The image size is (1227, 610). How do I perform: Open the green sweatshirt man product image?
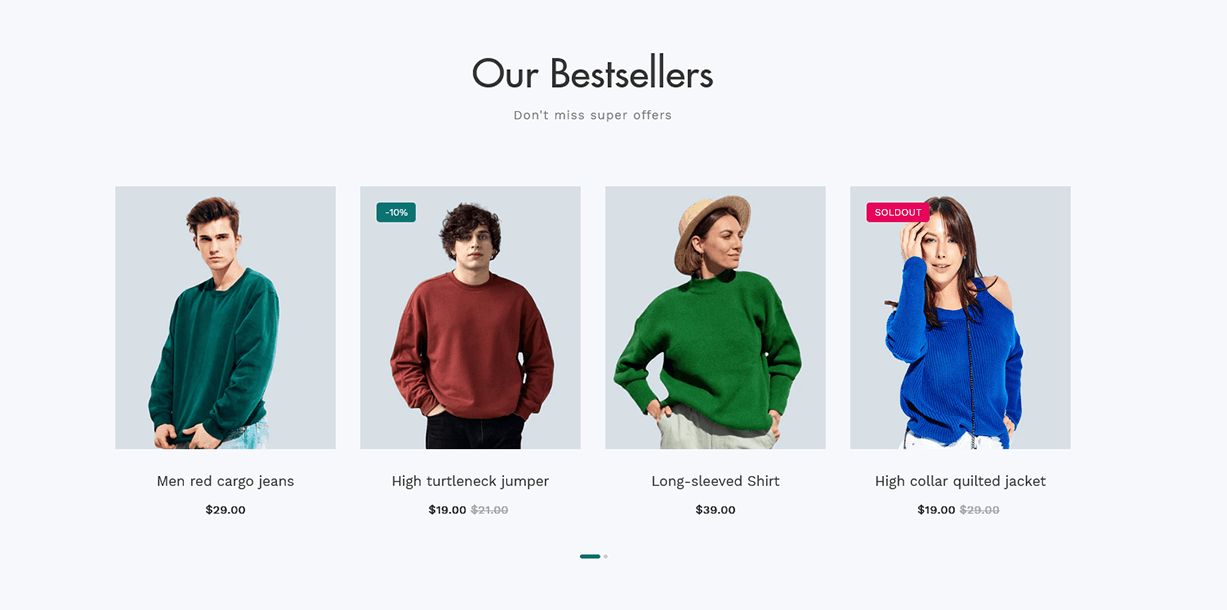click(225, 317)
